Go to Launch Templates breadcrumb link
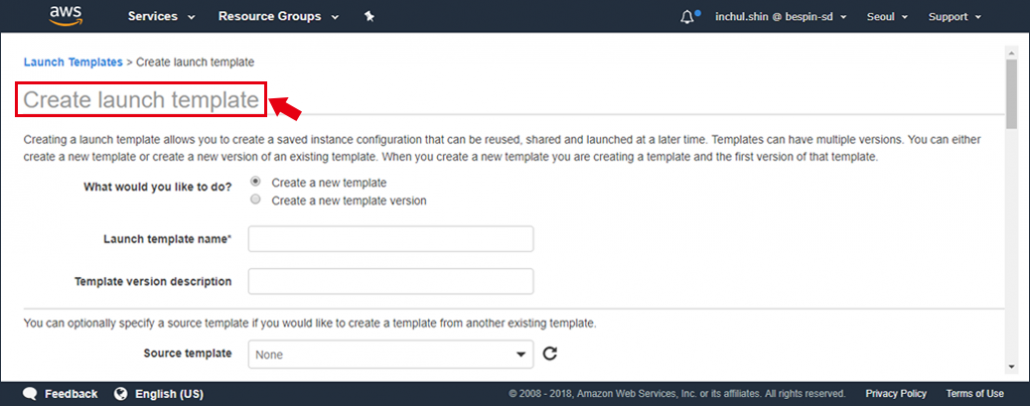This screenshot has height=406, width=1030. (73, 62)
